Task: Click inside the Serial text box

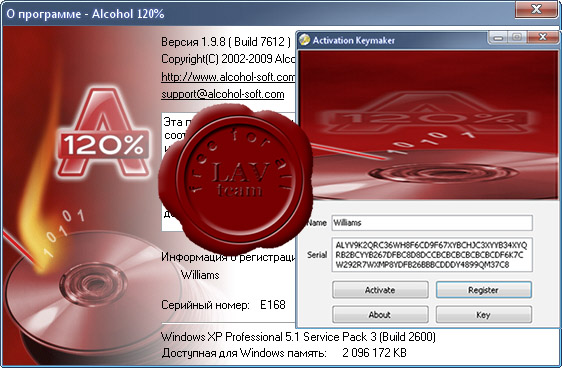Action: click(x=432, y=255)
